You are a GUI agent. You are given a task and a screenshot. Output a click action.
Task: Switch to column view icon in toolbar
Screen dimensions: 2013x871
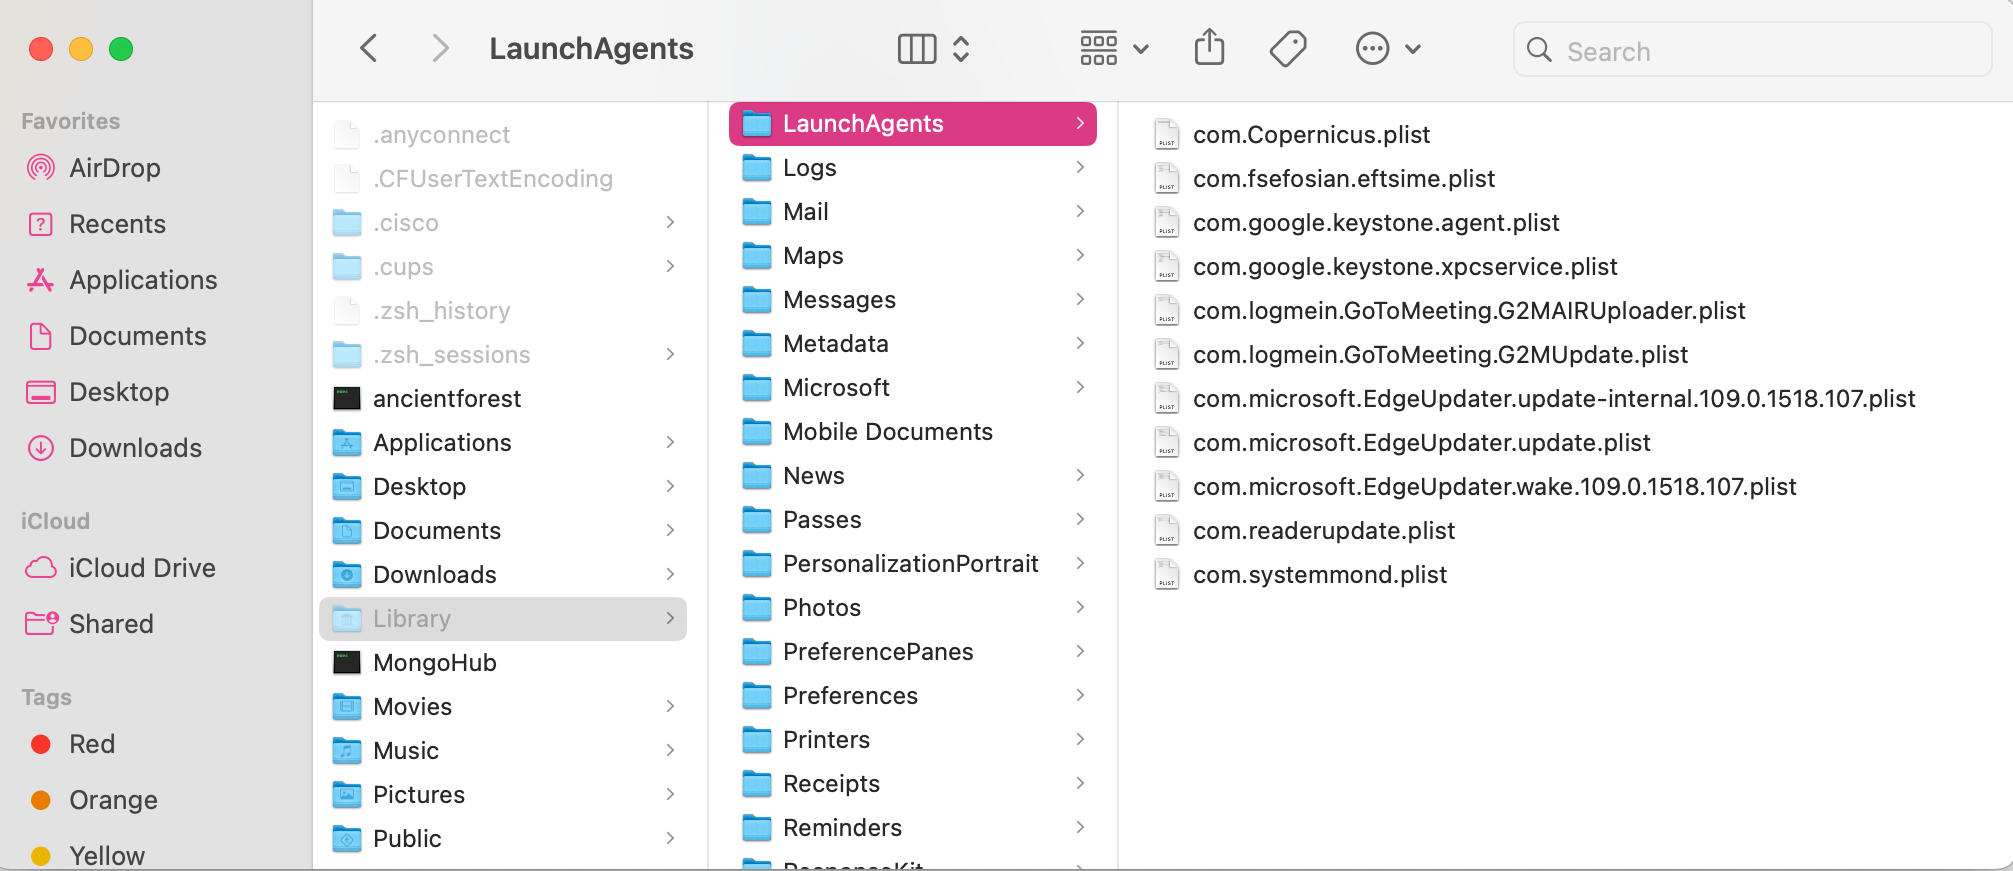pos(917,48)
